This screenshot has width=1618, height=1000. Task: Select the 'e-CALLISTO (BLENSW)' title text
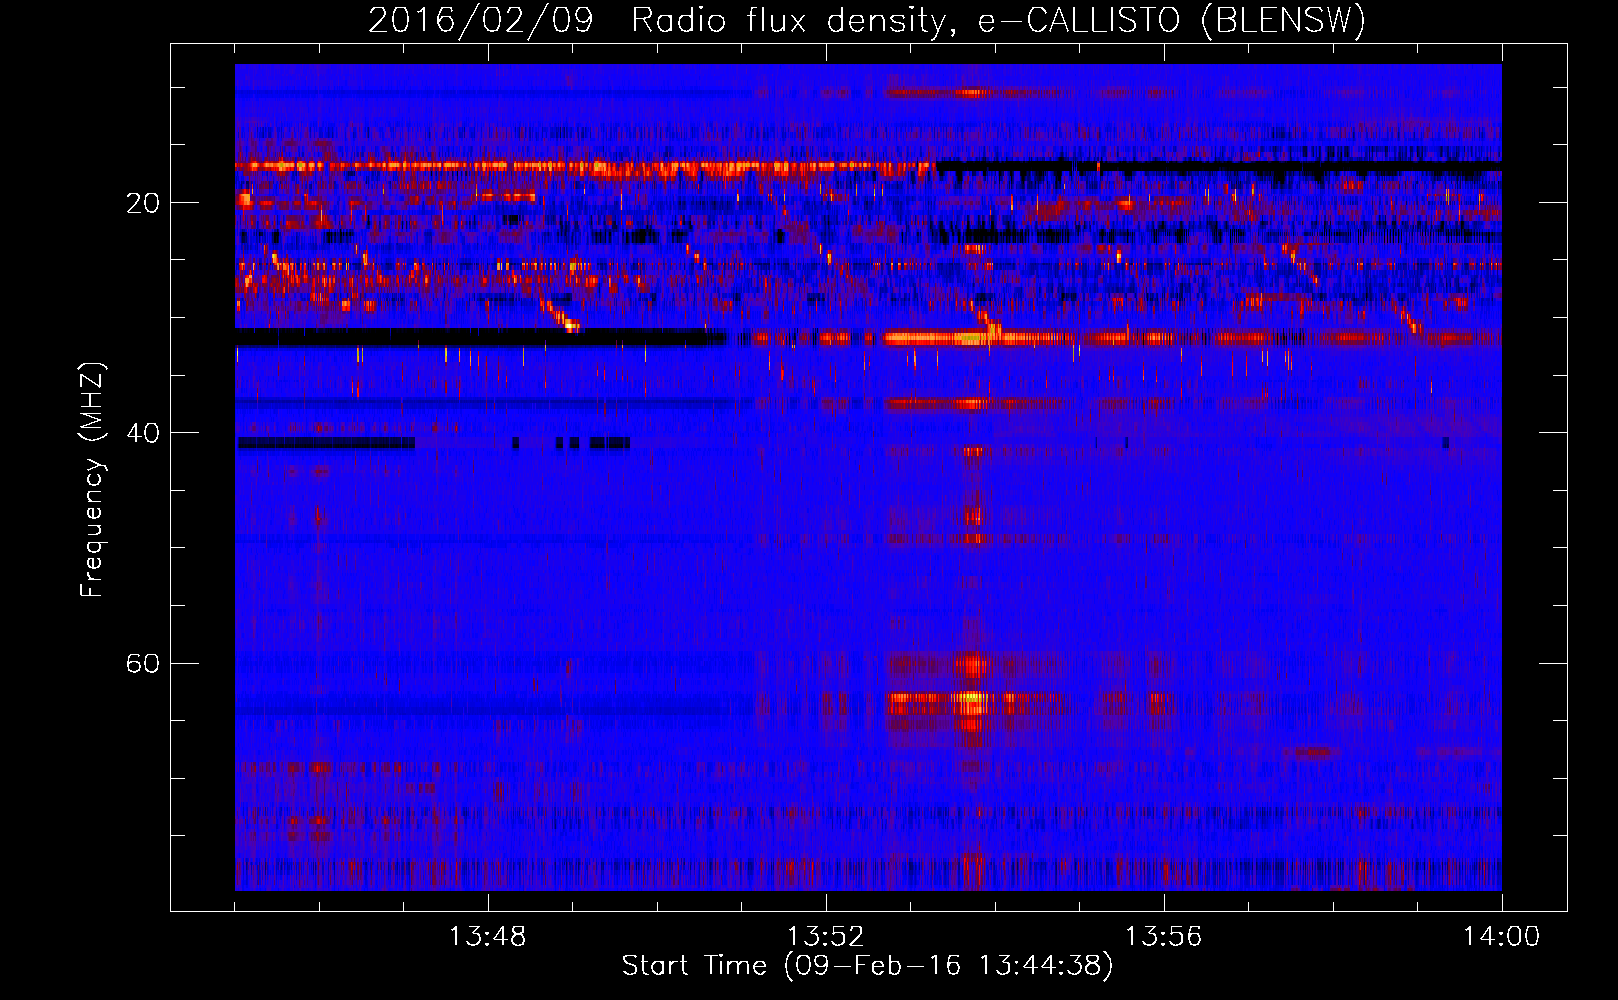(1172, 21)
